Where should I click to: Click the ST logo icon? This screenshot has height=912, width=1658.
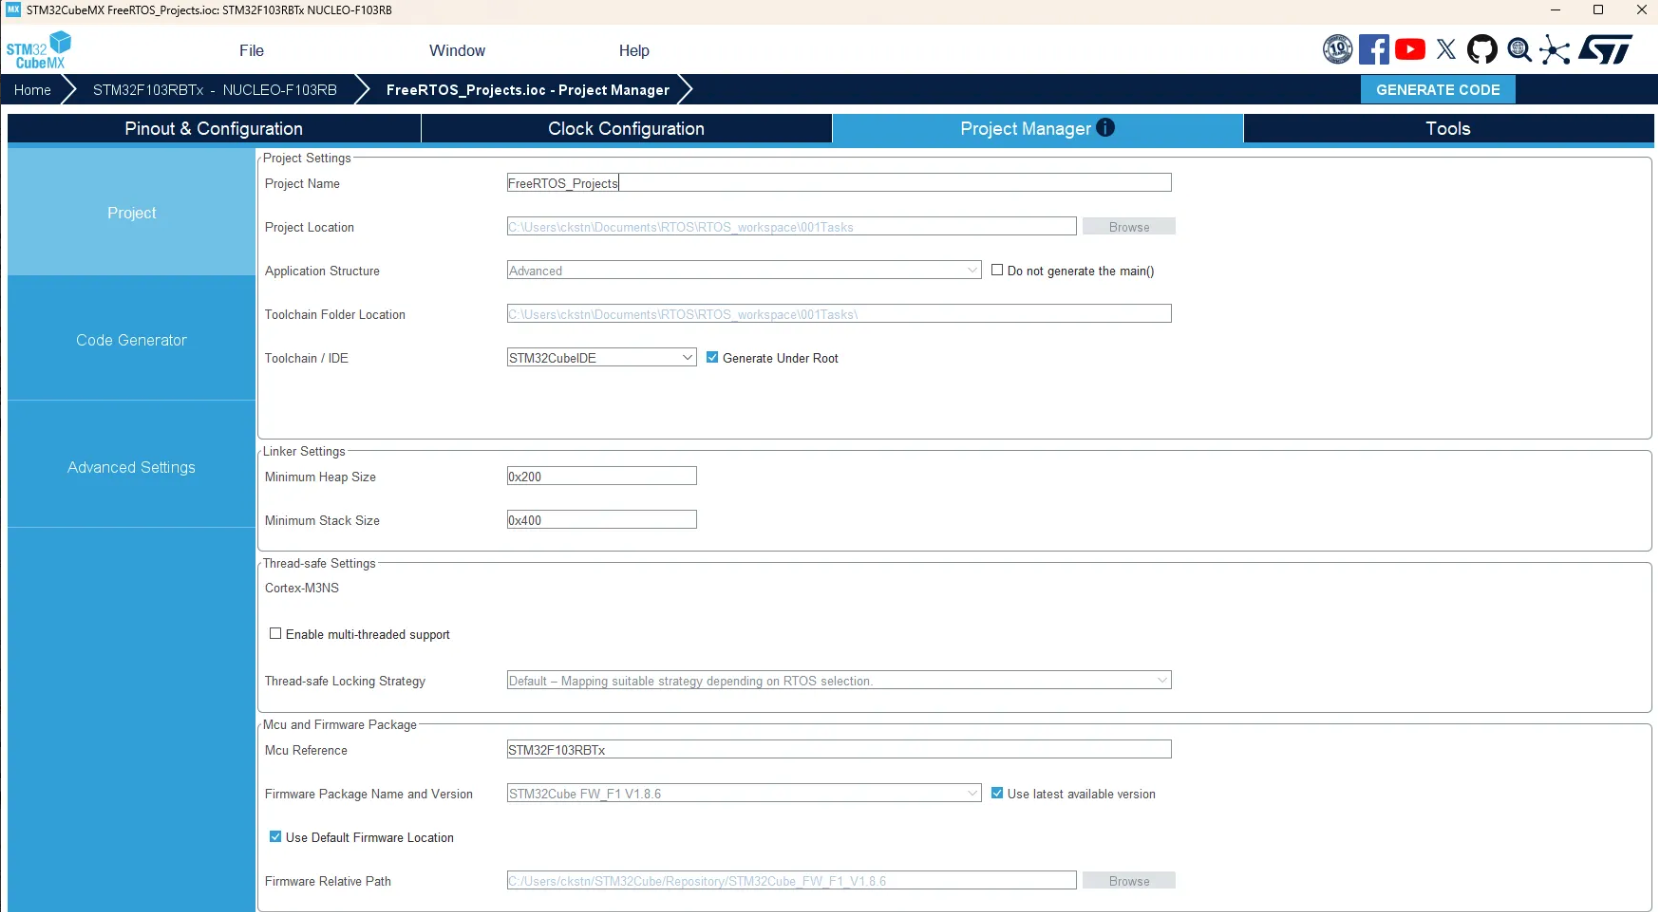[x=1605, y=49]
